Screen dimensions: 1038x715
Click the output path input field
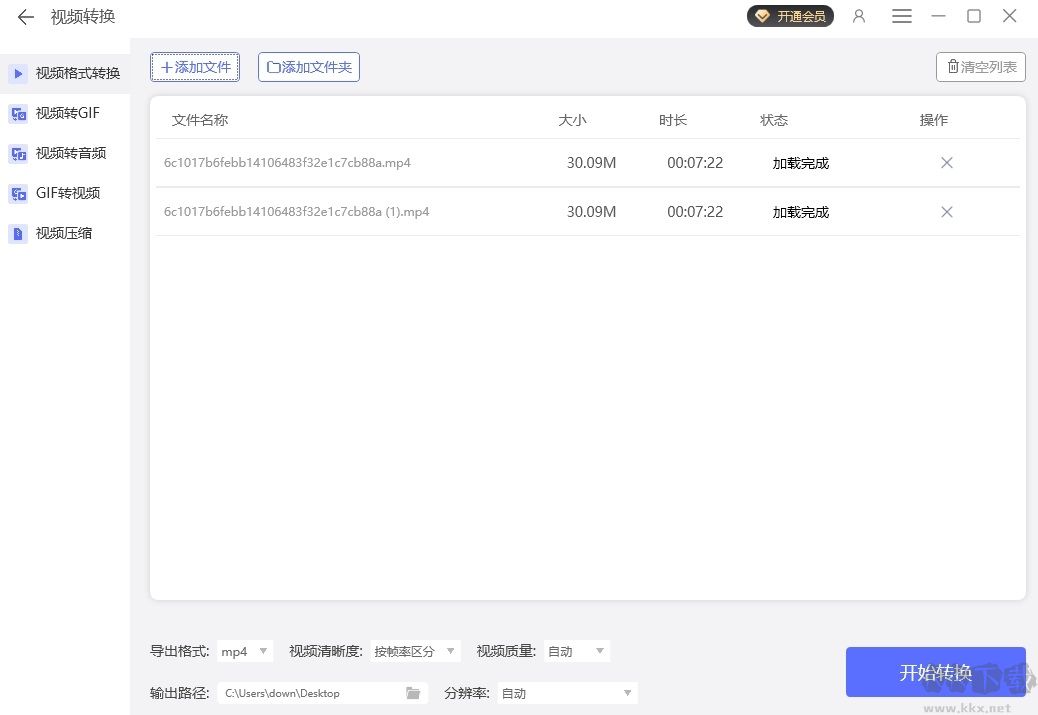tap(310, 692)
